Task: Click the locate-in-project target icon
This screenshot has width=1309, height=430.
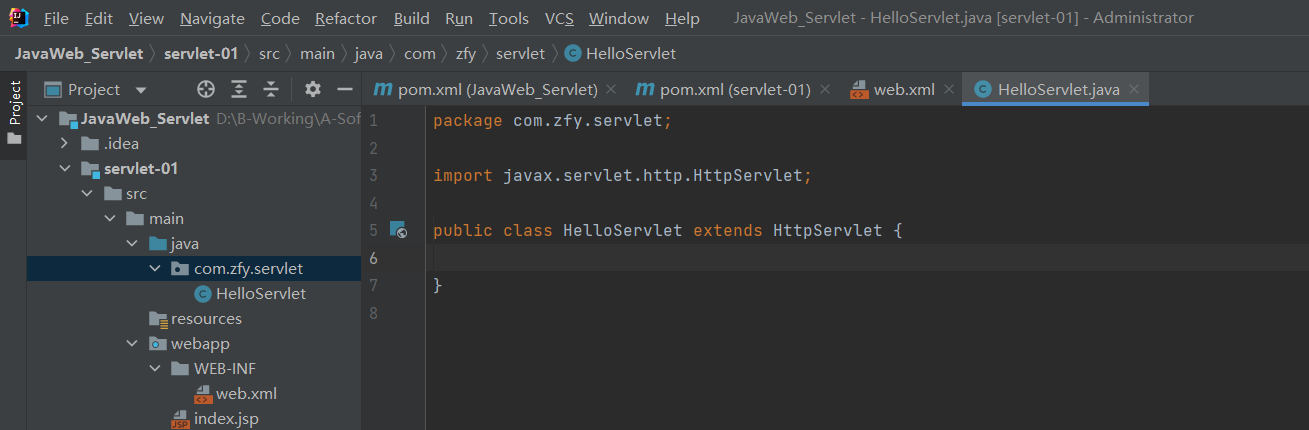Action: [x=206, y=90]
